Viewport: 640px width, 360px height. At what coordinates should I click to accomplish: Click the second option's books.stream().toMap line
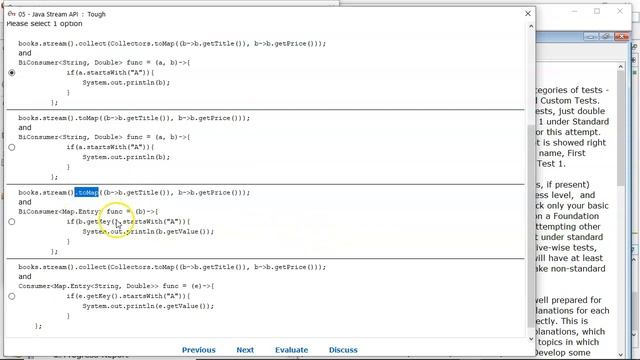[x=134, y=118]
